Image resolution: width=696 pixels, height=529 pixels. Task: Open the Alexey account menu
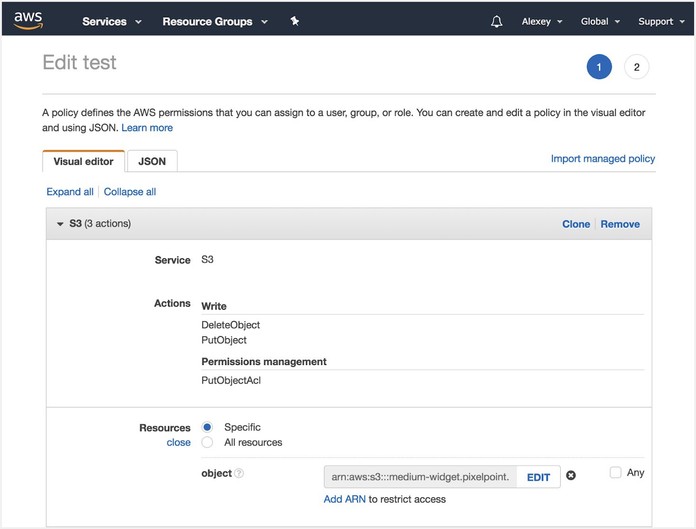click(x=542, y=21)
